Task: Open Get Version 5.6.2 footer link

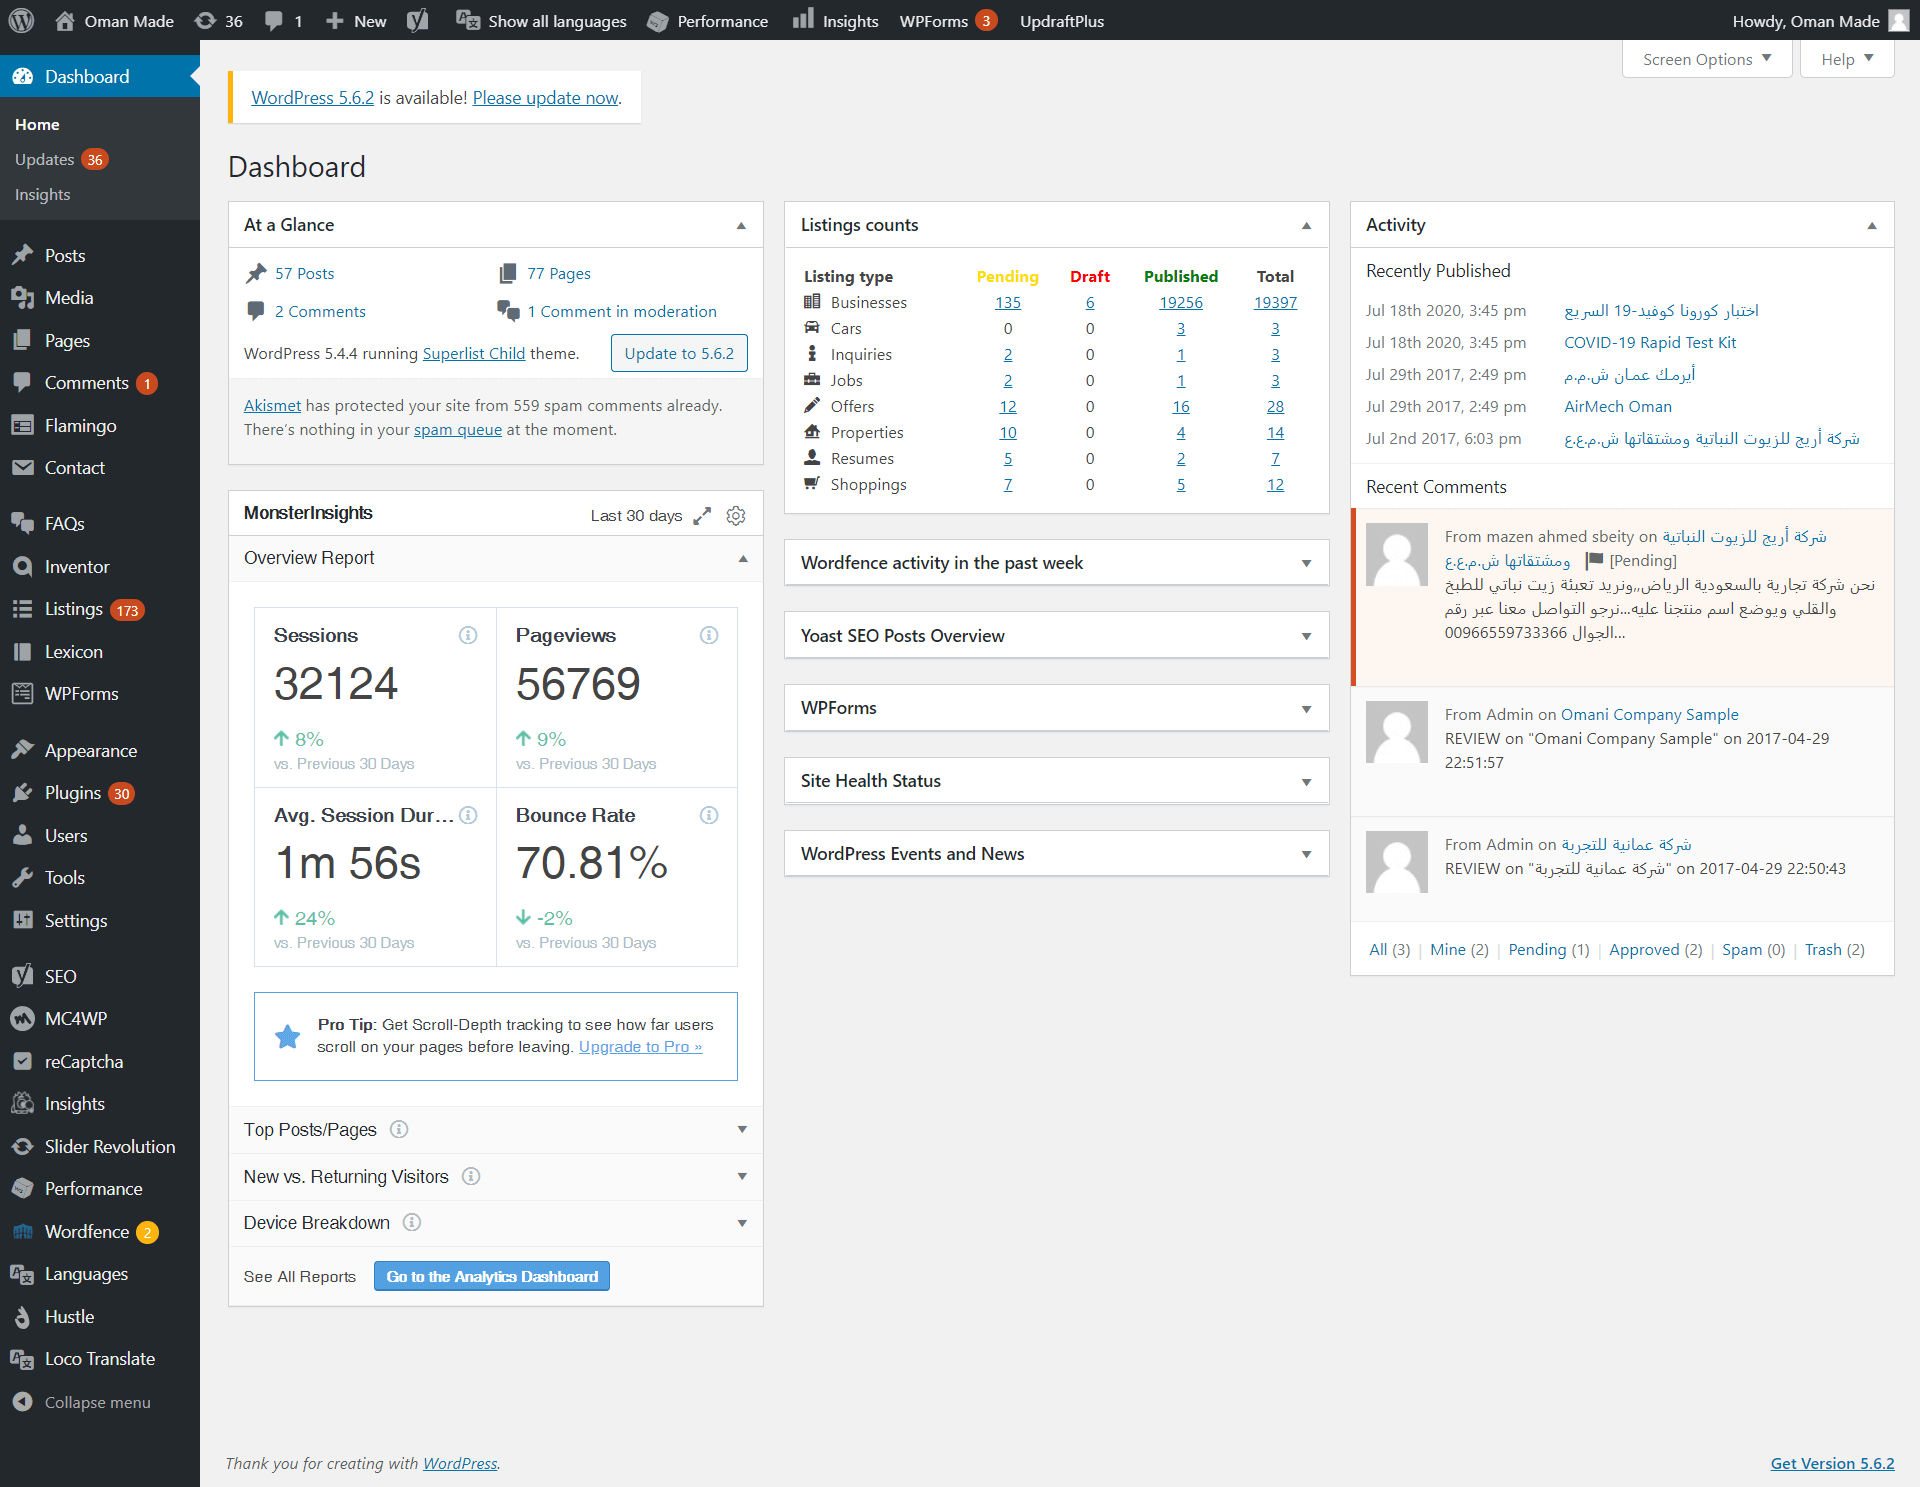Action: click(x=1832, y=1463)
